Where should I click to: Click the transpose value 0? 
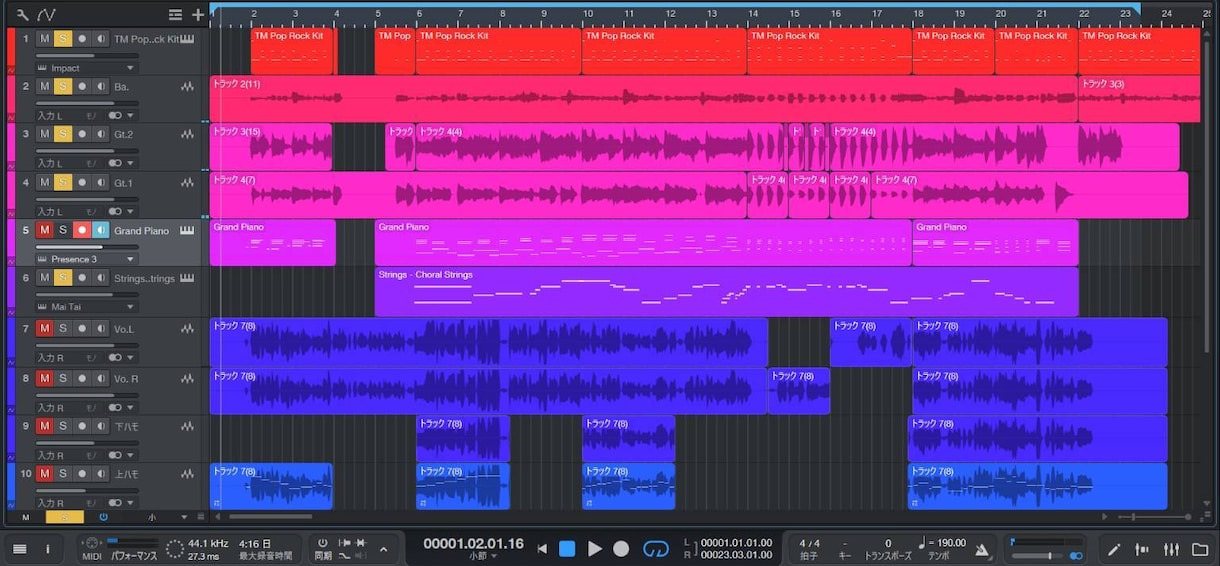click(x=887, y=543)
